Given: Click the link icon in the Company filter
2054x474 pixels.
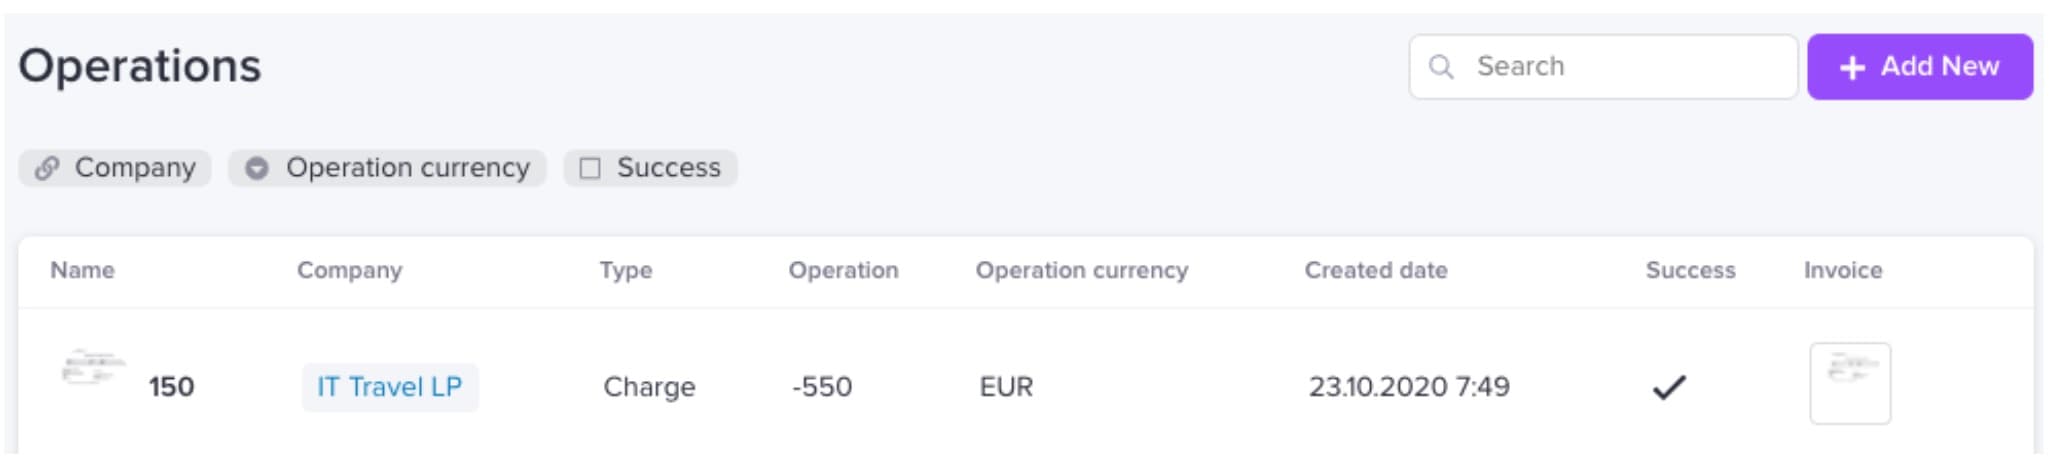Looking at the screenshot, I should [x=47, y=168].
